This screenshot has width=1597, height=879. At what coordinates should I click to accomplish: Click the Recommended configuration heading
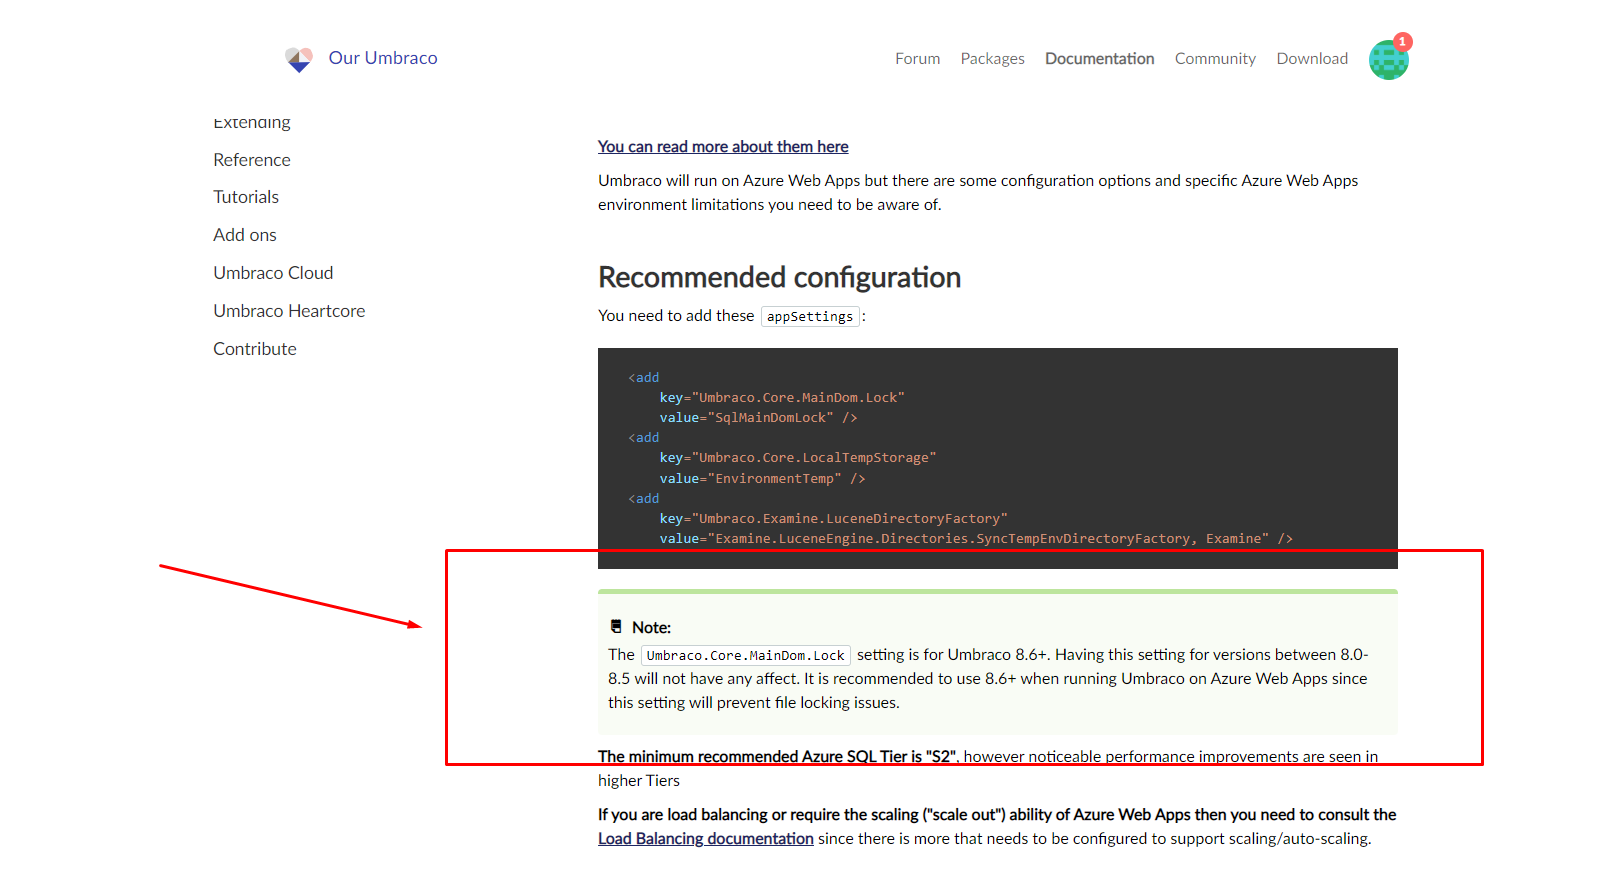[779, 277]
